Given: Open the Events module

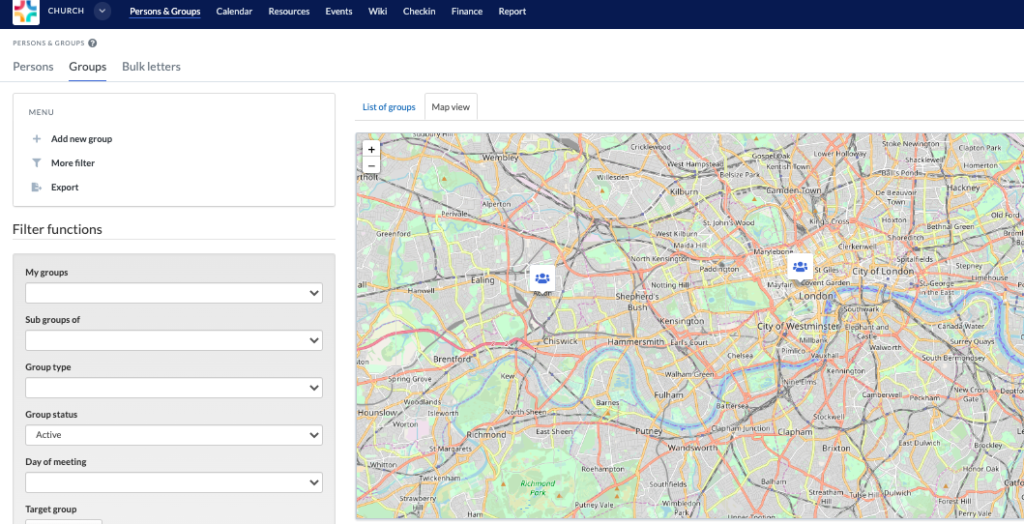Looking at the screenshot, I should pyautogui.click(x=339, y=11).
